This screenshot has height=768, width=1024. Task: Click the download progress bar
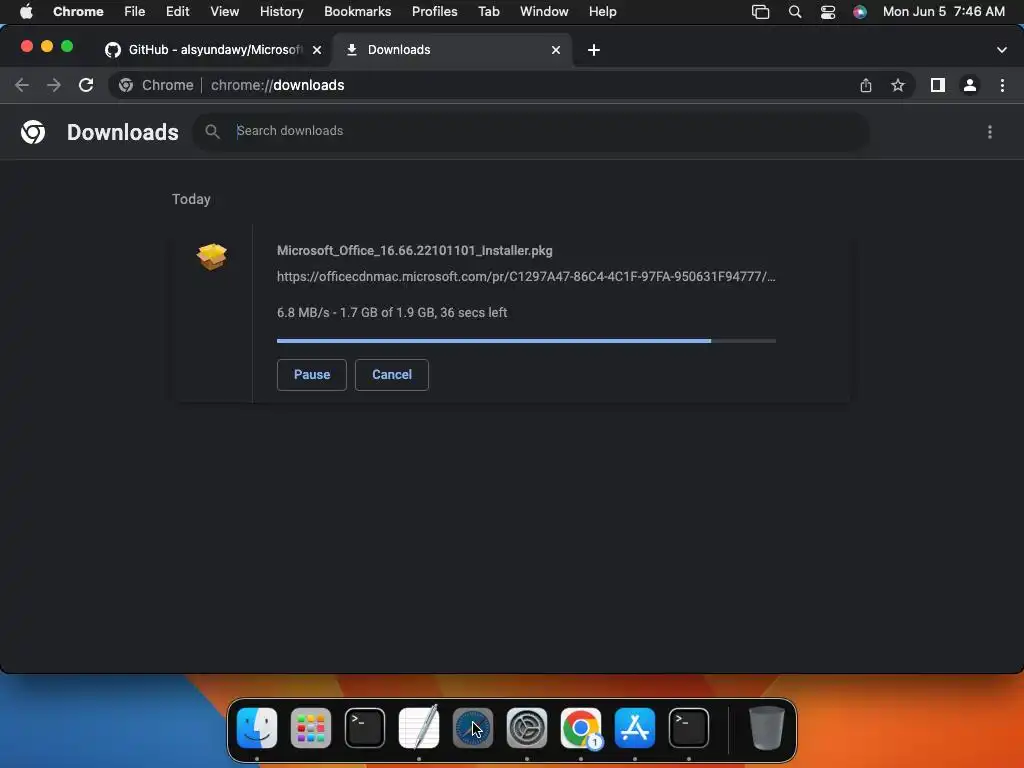click(x=526, y=341)
